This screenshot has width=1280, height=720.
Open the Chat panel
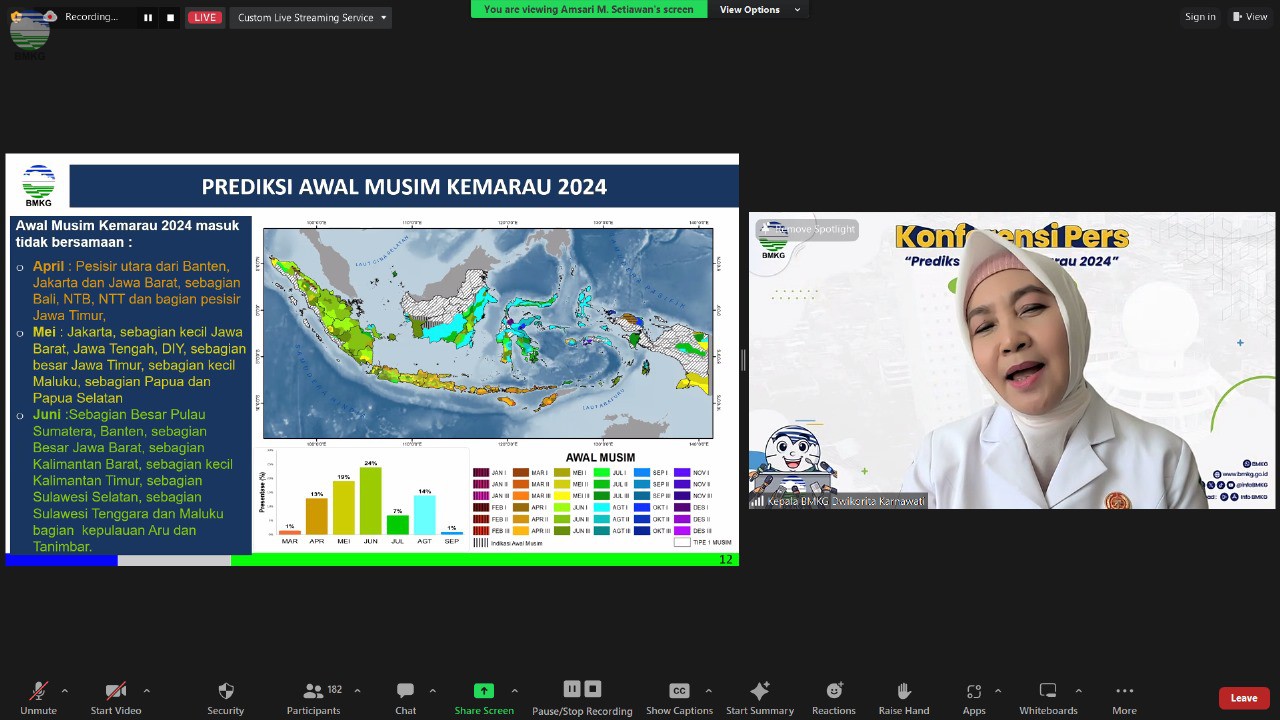pyautogui.click(x=405, y=692)
